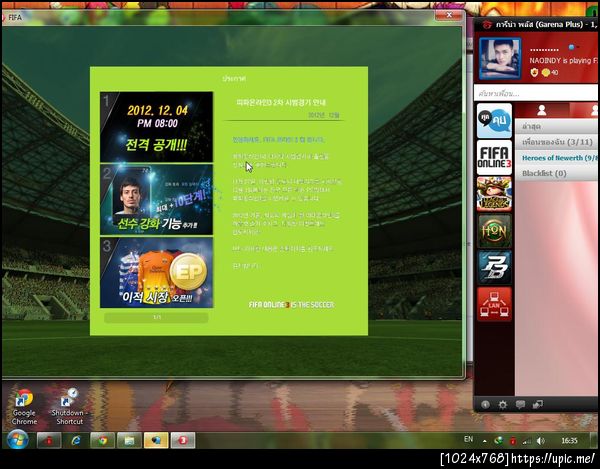Click the red Garena icon on the taskbar
This screenshot has width=600, height=469.
click(49, 440)
